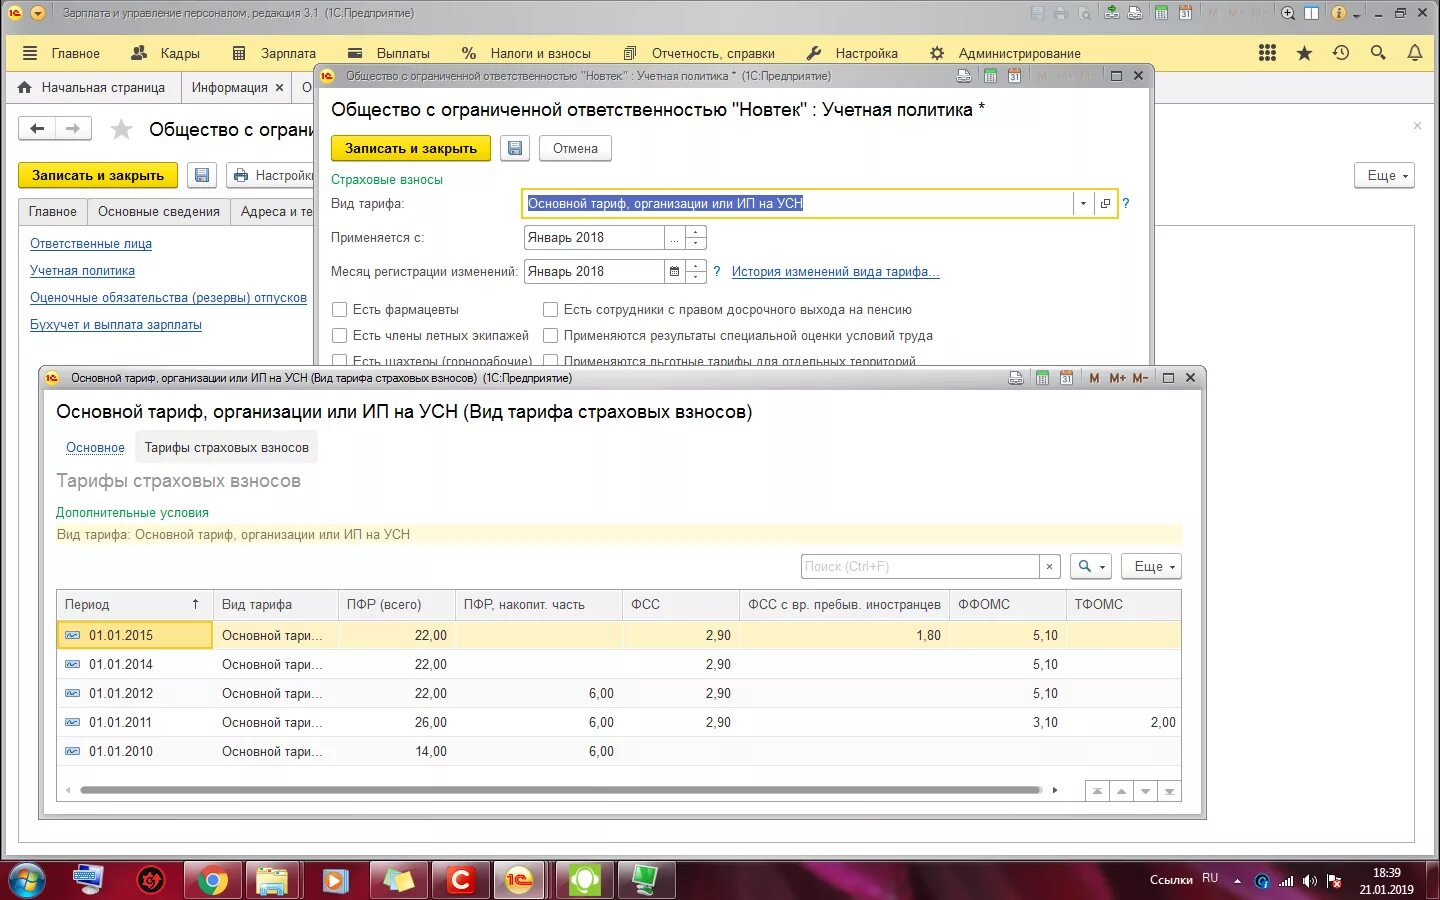Click Отмена button in Учетная политика
1440x900 pixels.
(575, 148)
